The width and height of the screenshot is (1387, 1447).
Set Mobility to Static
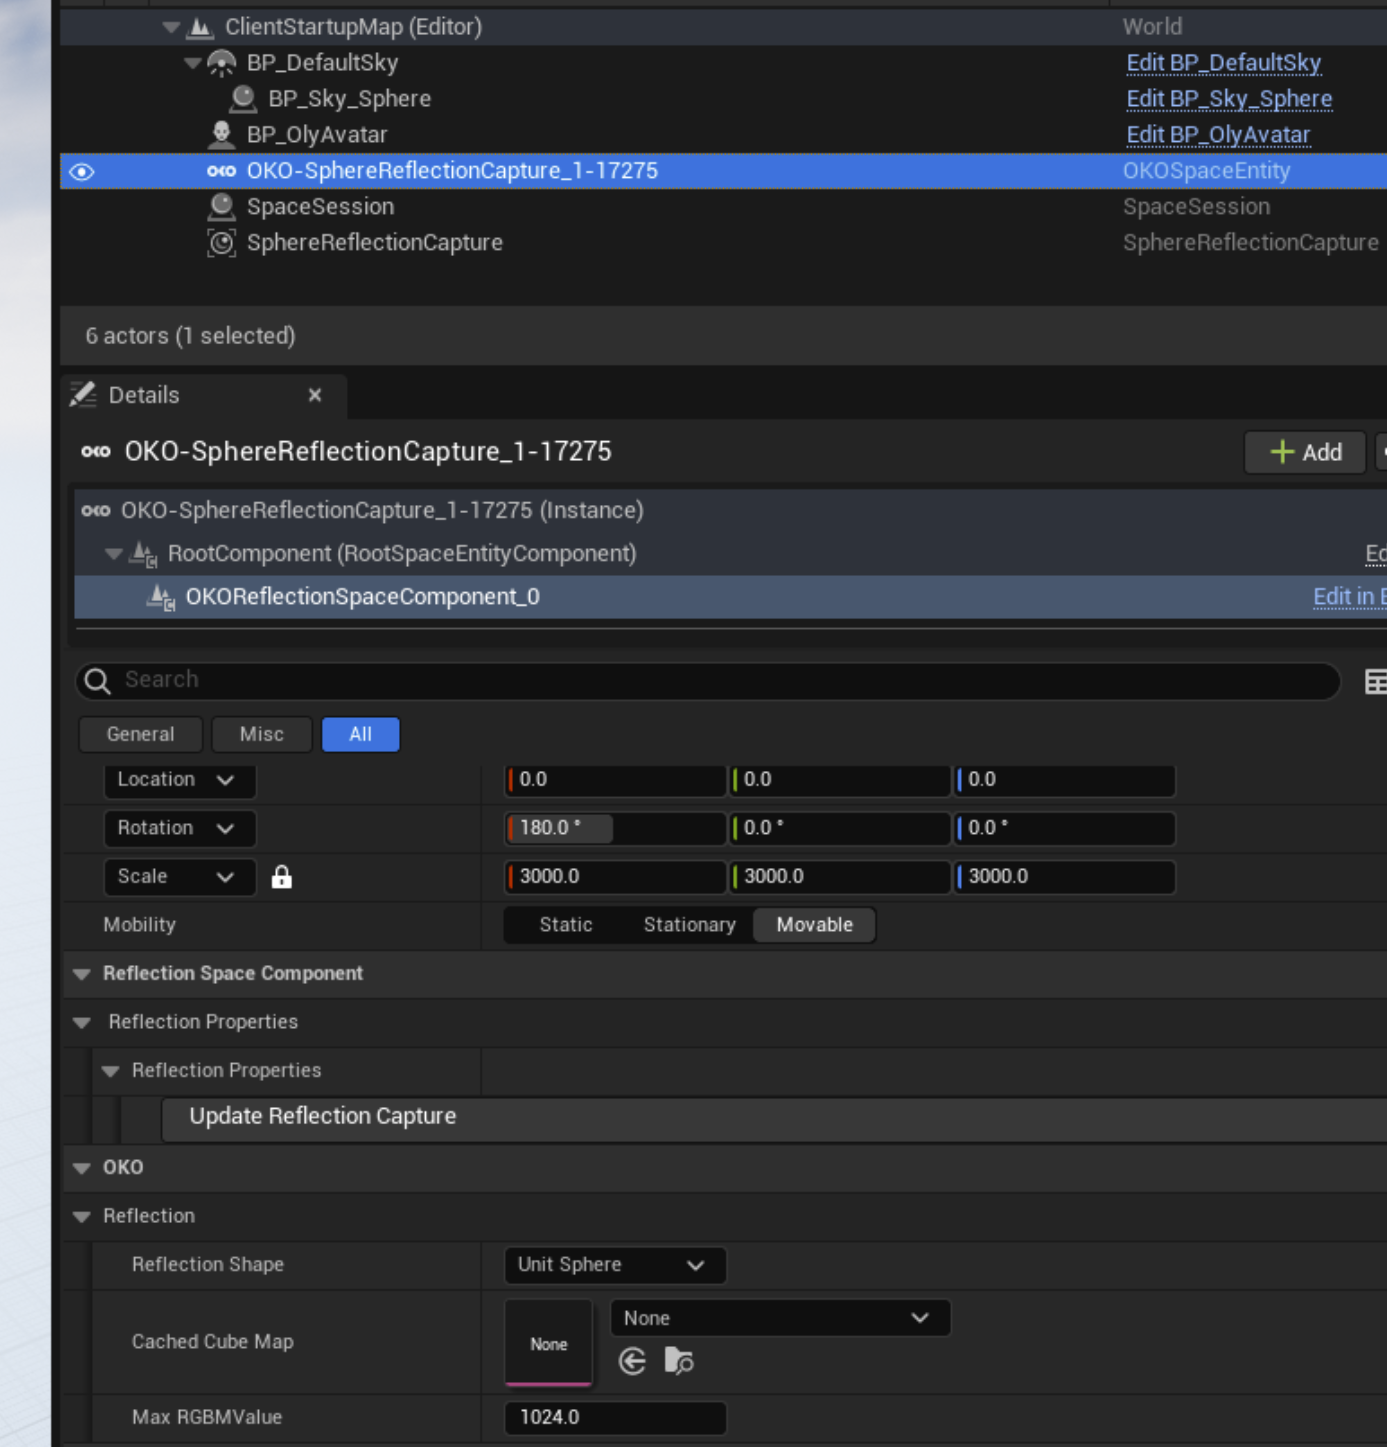click(x=565, y=925)
